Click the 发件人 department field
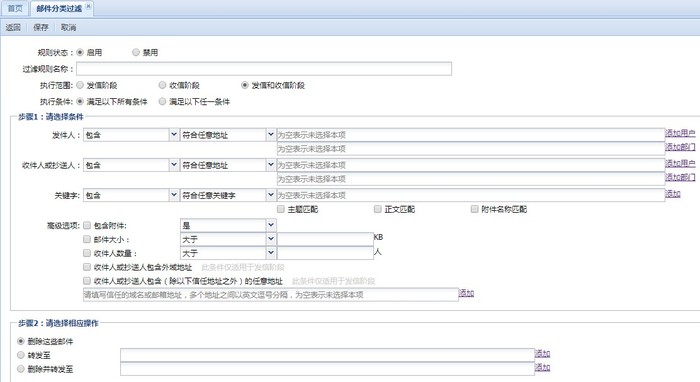This screenshot has width=700, height=382. point(471,149)
